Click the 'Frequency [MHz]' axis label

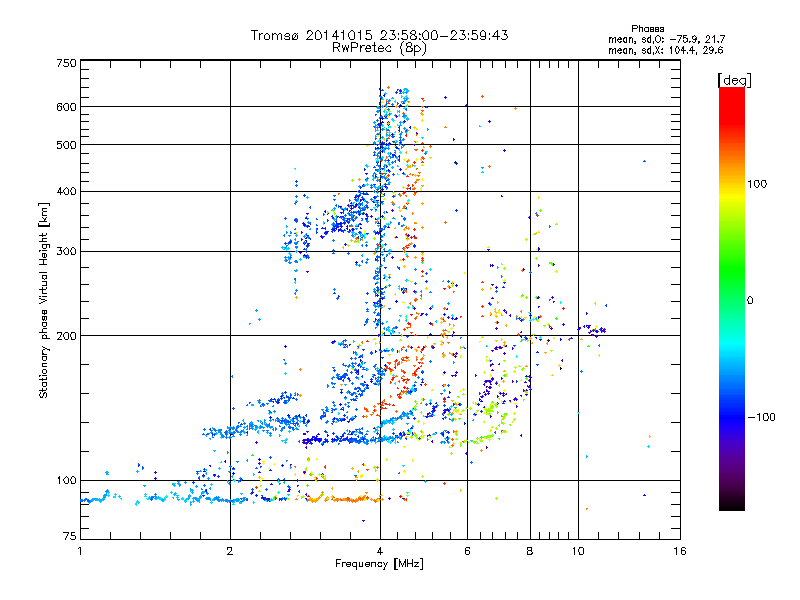point(379,564)
